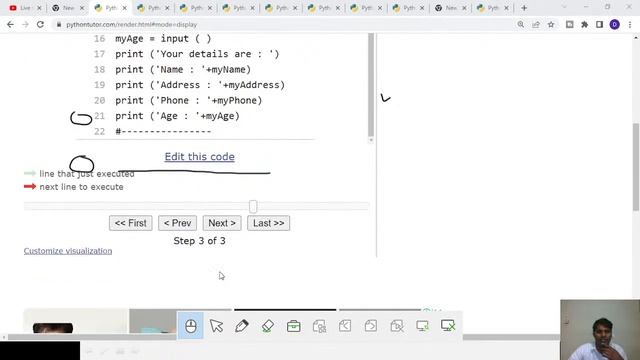Reload the pythontutor page
Screen dimensions: 640x360
(40, 24)
